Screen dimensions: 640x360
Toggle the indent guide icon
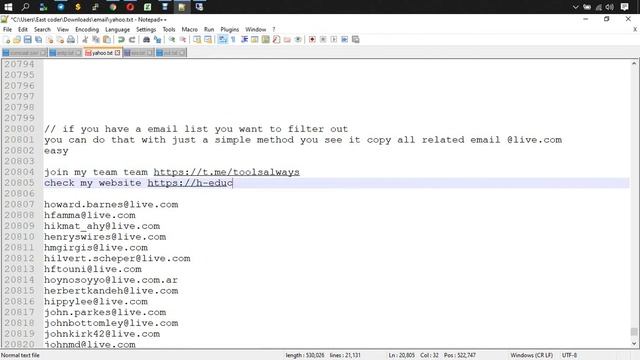244,40
